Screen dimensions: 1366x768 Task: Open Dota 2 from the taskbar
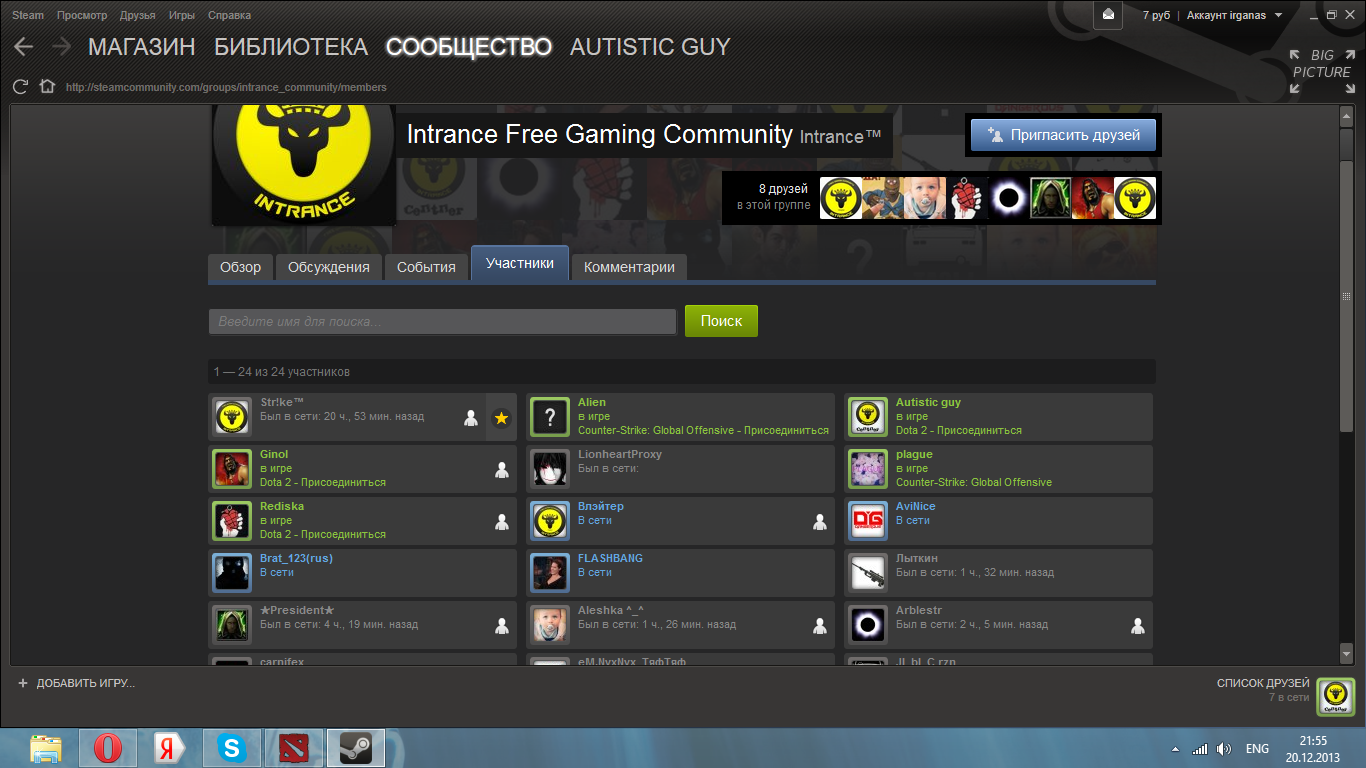coord(294,748)
